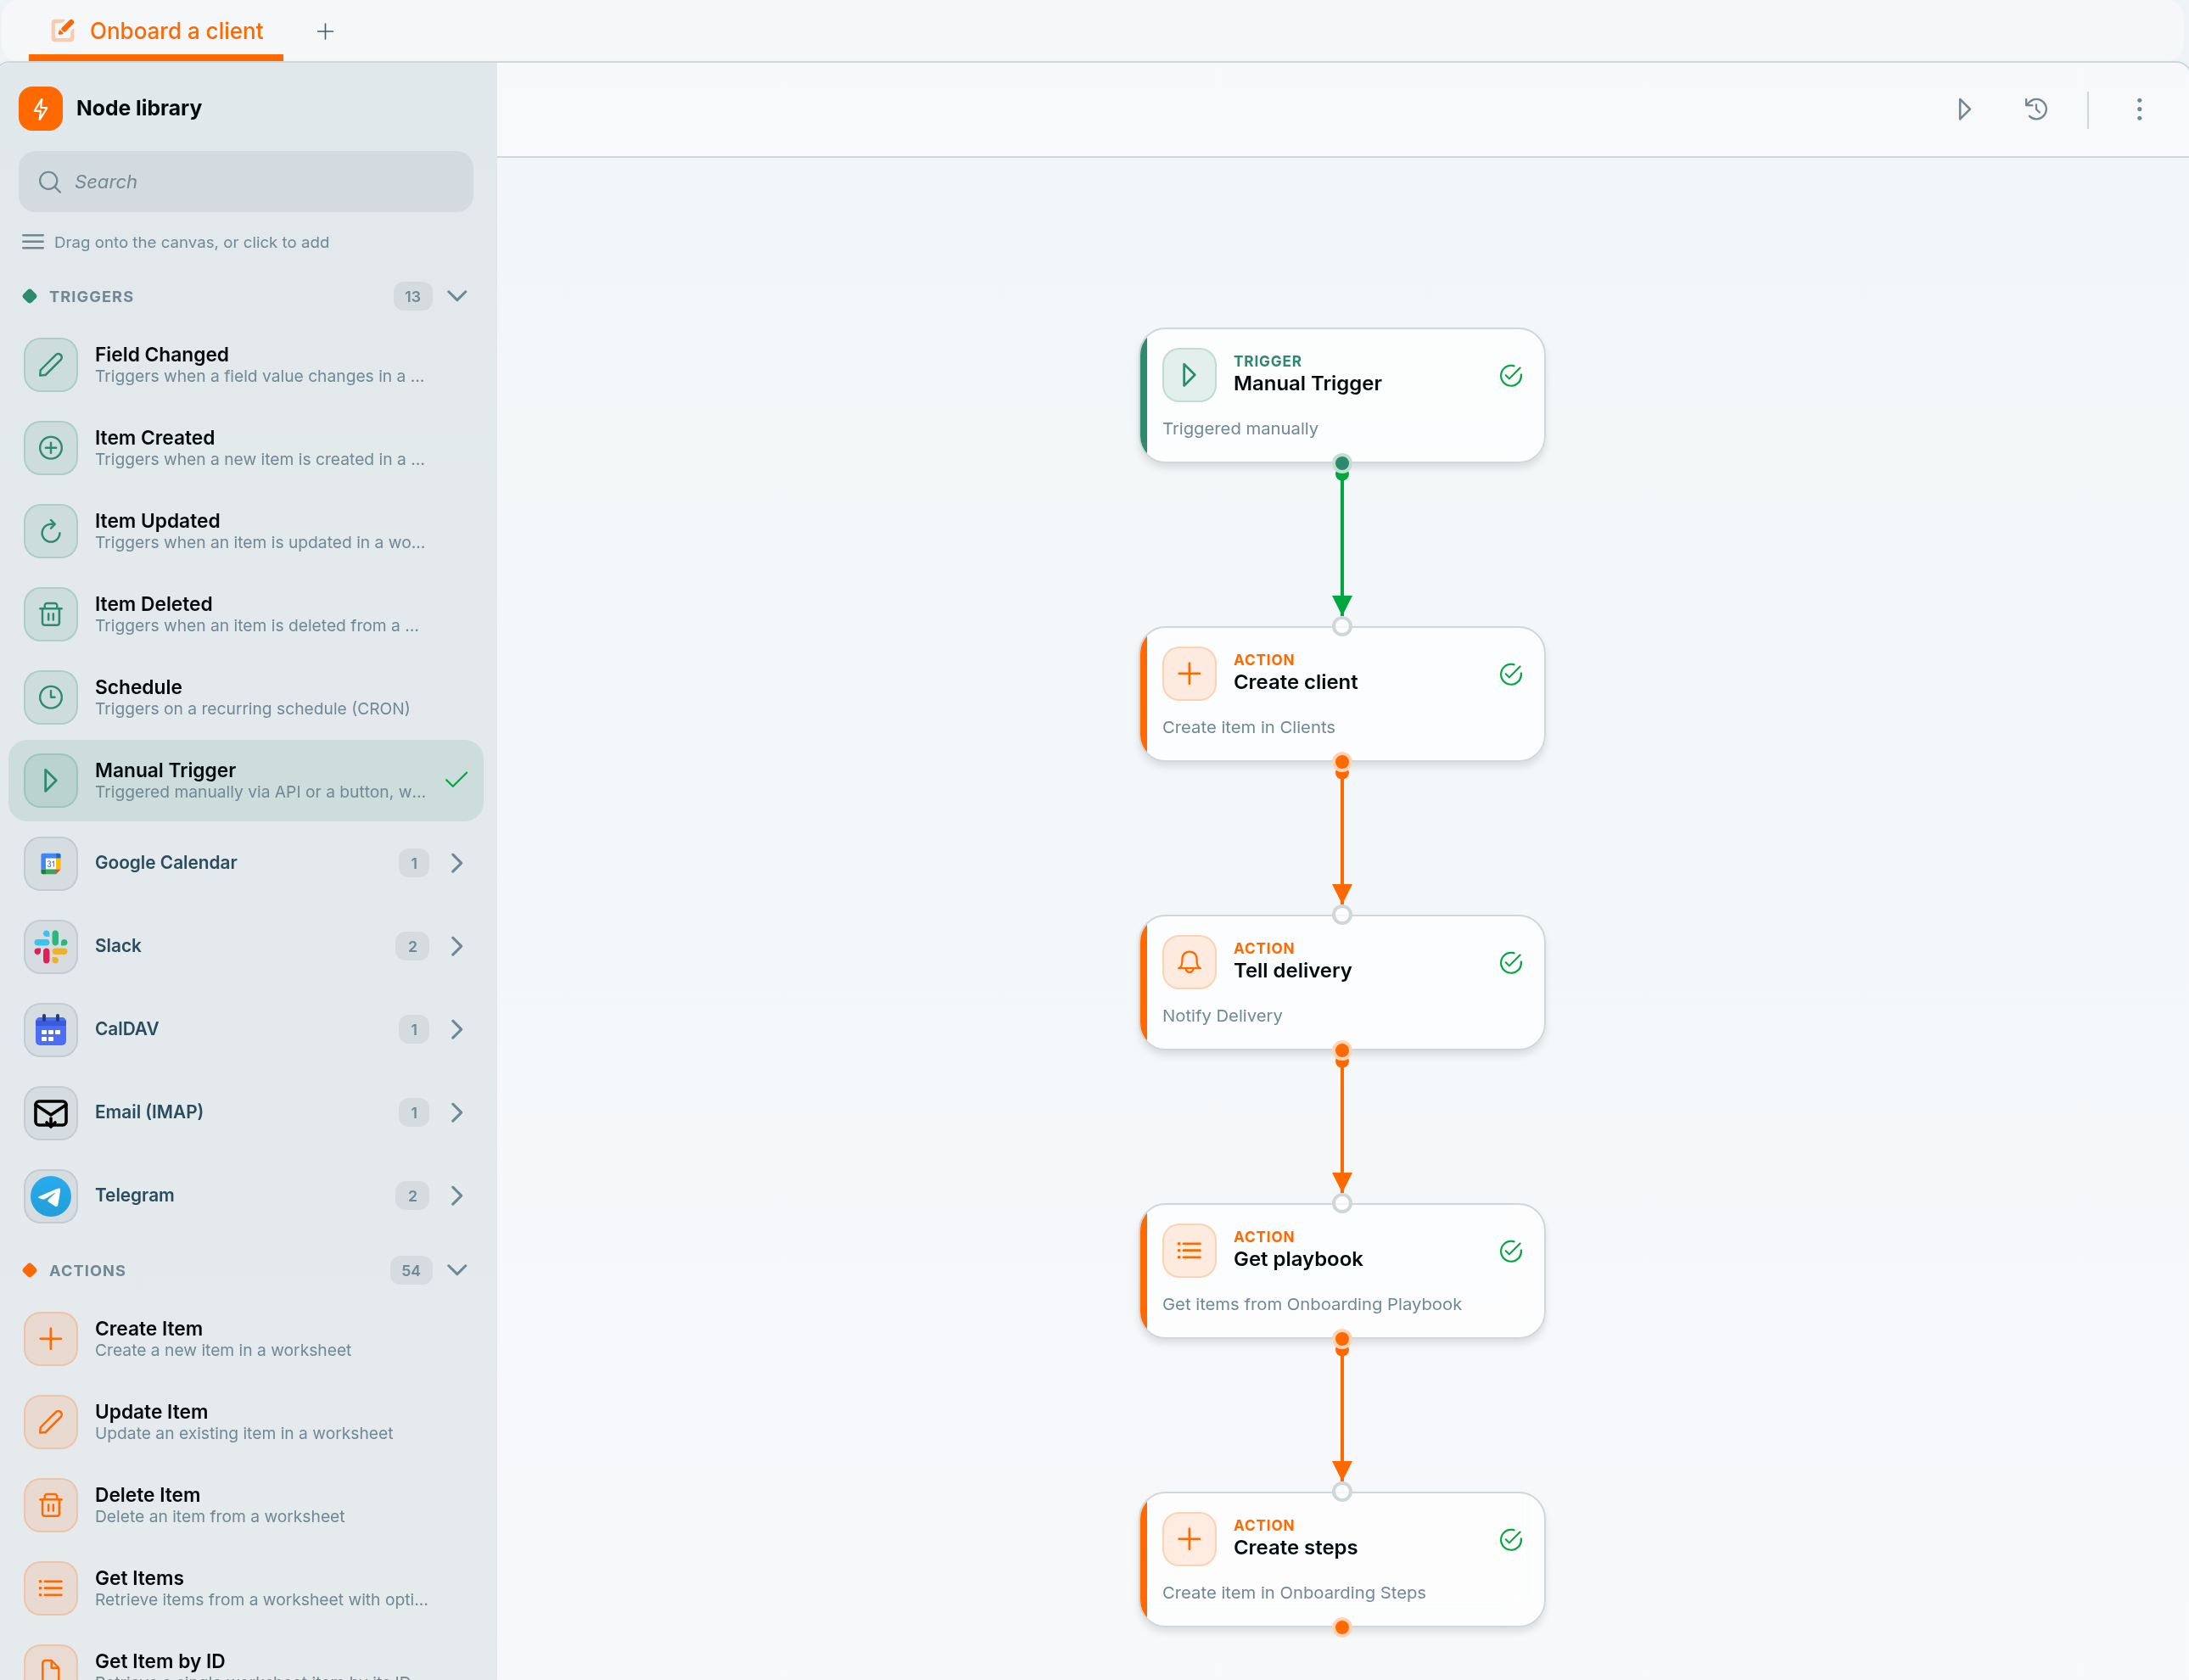Collapse the Triggers section
Viewport: 2189px width, 1680px height.
click(457, 296)
